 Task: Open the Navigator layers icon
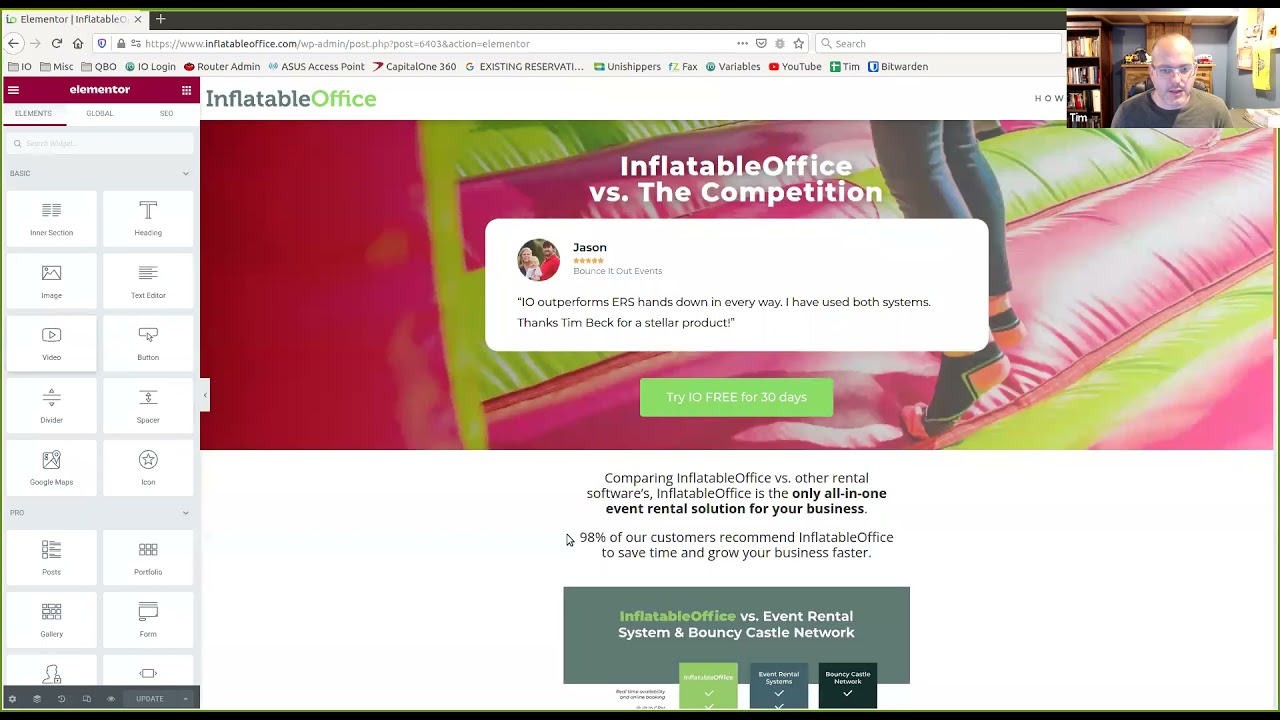37,699
